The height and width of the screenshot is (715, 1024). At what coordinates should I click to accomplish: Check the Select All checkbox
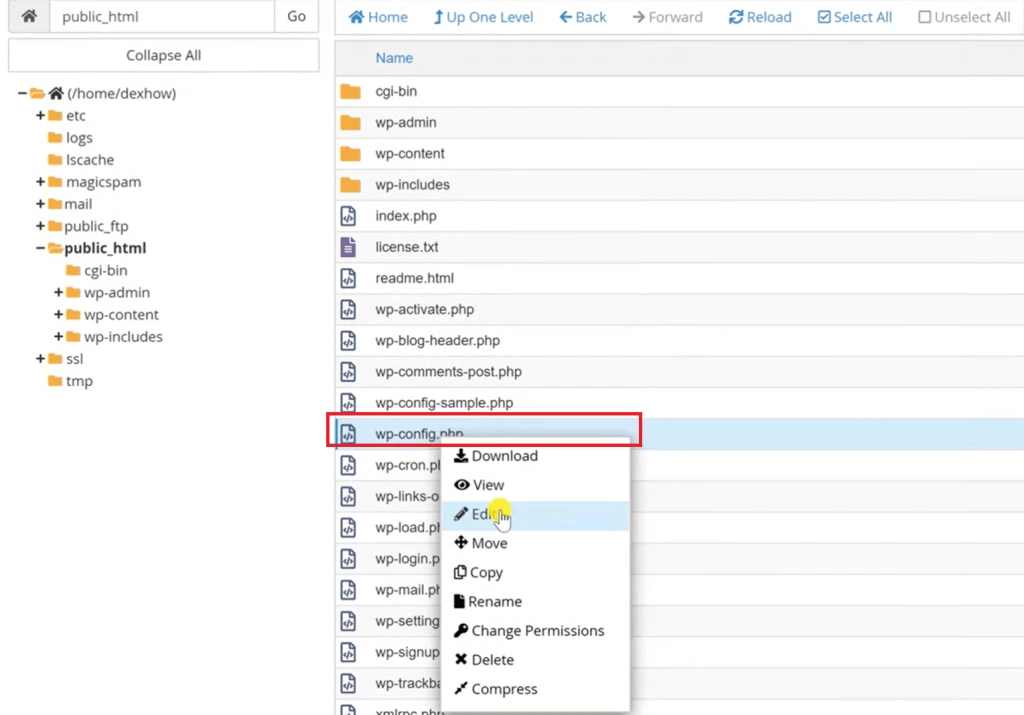(823, 16)
